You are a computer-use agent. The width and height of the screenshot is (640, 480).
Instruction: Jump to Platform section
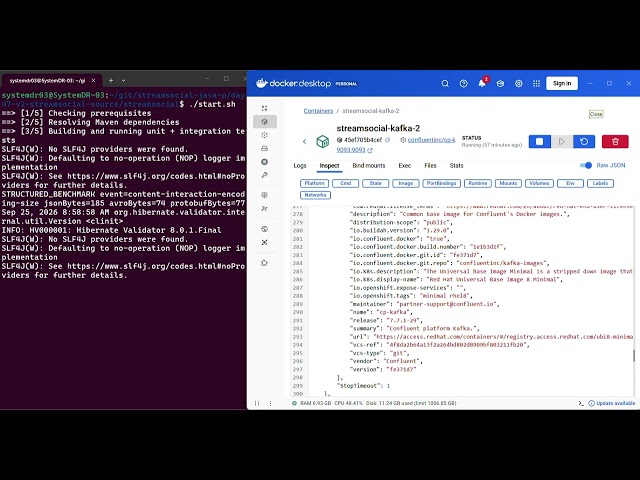pyautogui.click(x=314, y=183)
